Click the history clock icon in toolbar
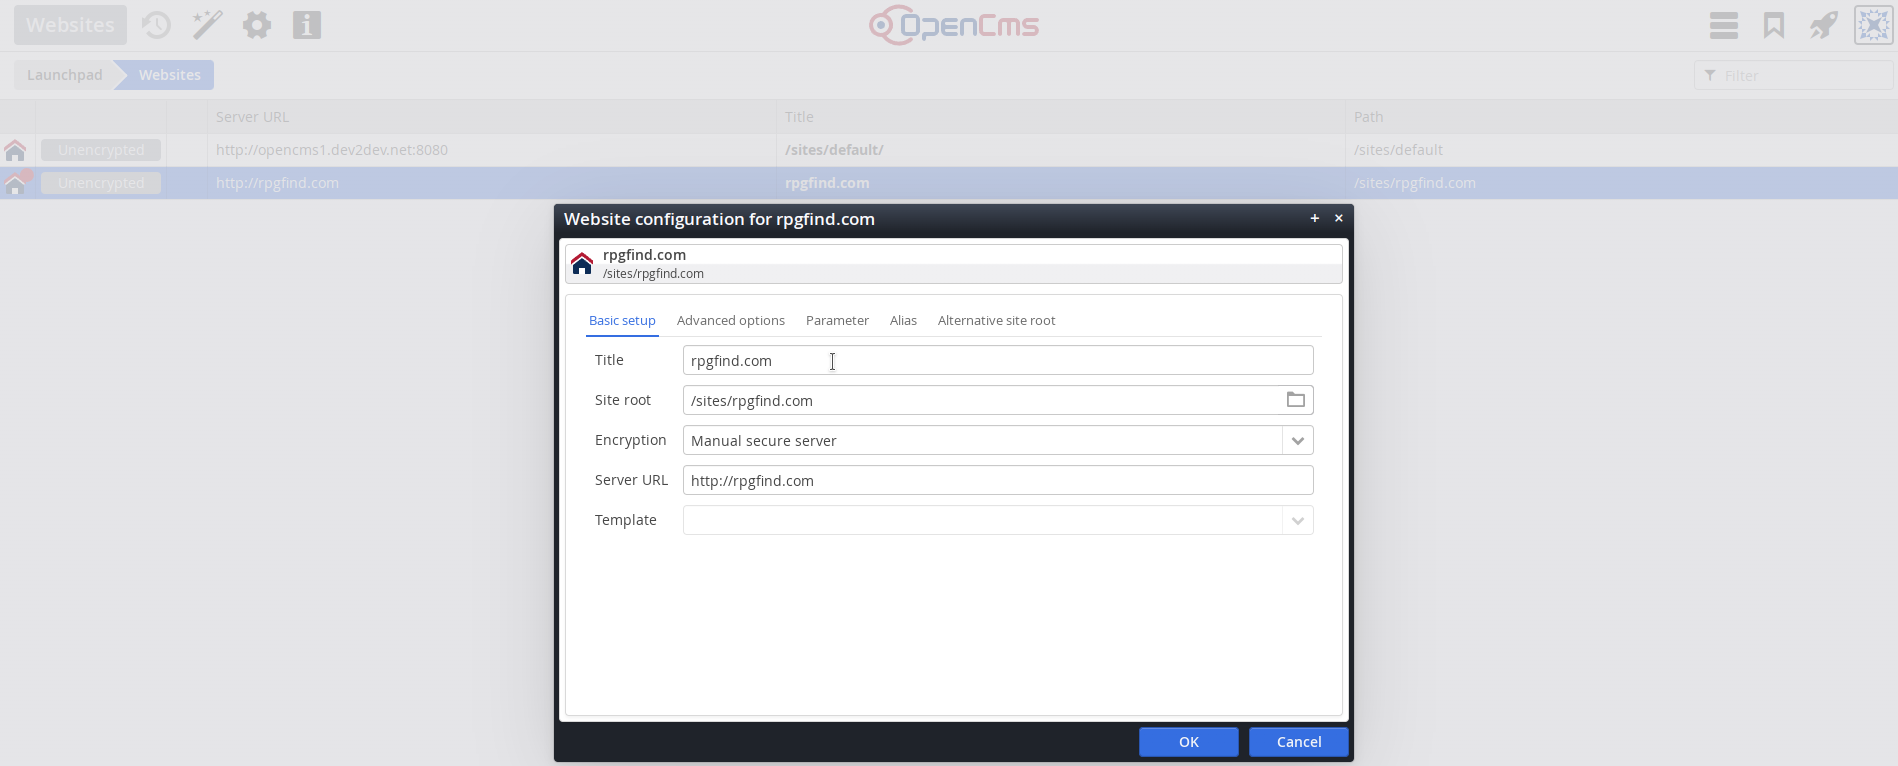 click(156, 25)
